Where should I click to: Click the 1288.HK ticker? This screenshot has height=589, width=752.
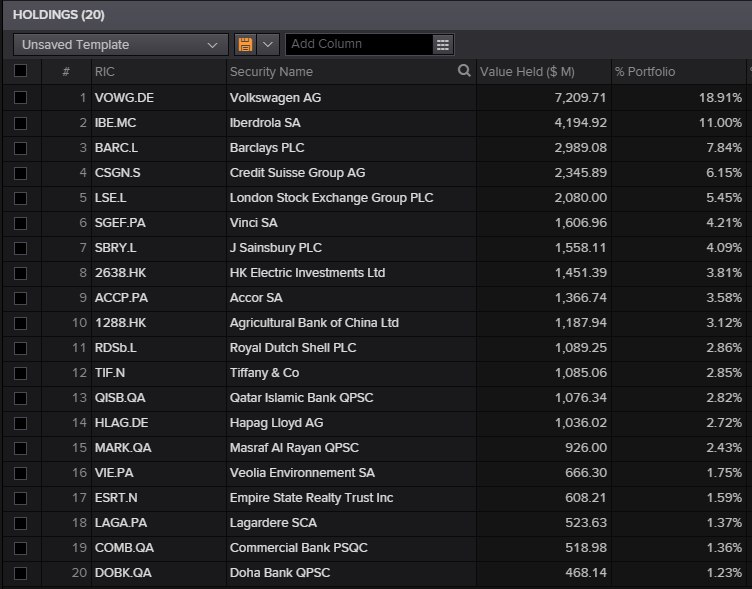click(120, 323)
